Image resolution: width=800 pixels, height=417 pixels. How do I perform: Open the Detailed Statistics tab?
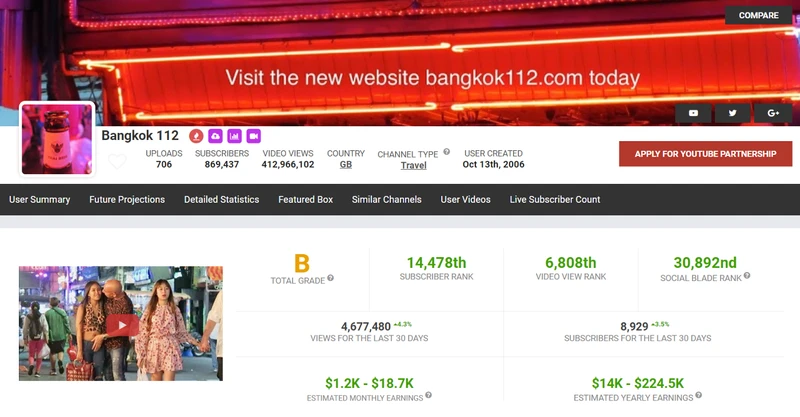[221, 200]
